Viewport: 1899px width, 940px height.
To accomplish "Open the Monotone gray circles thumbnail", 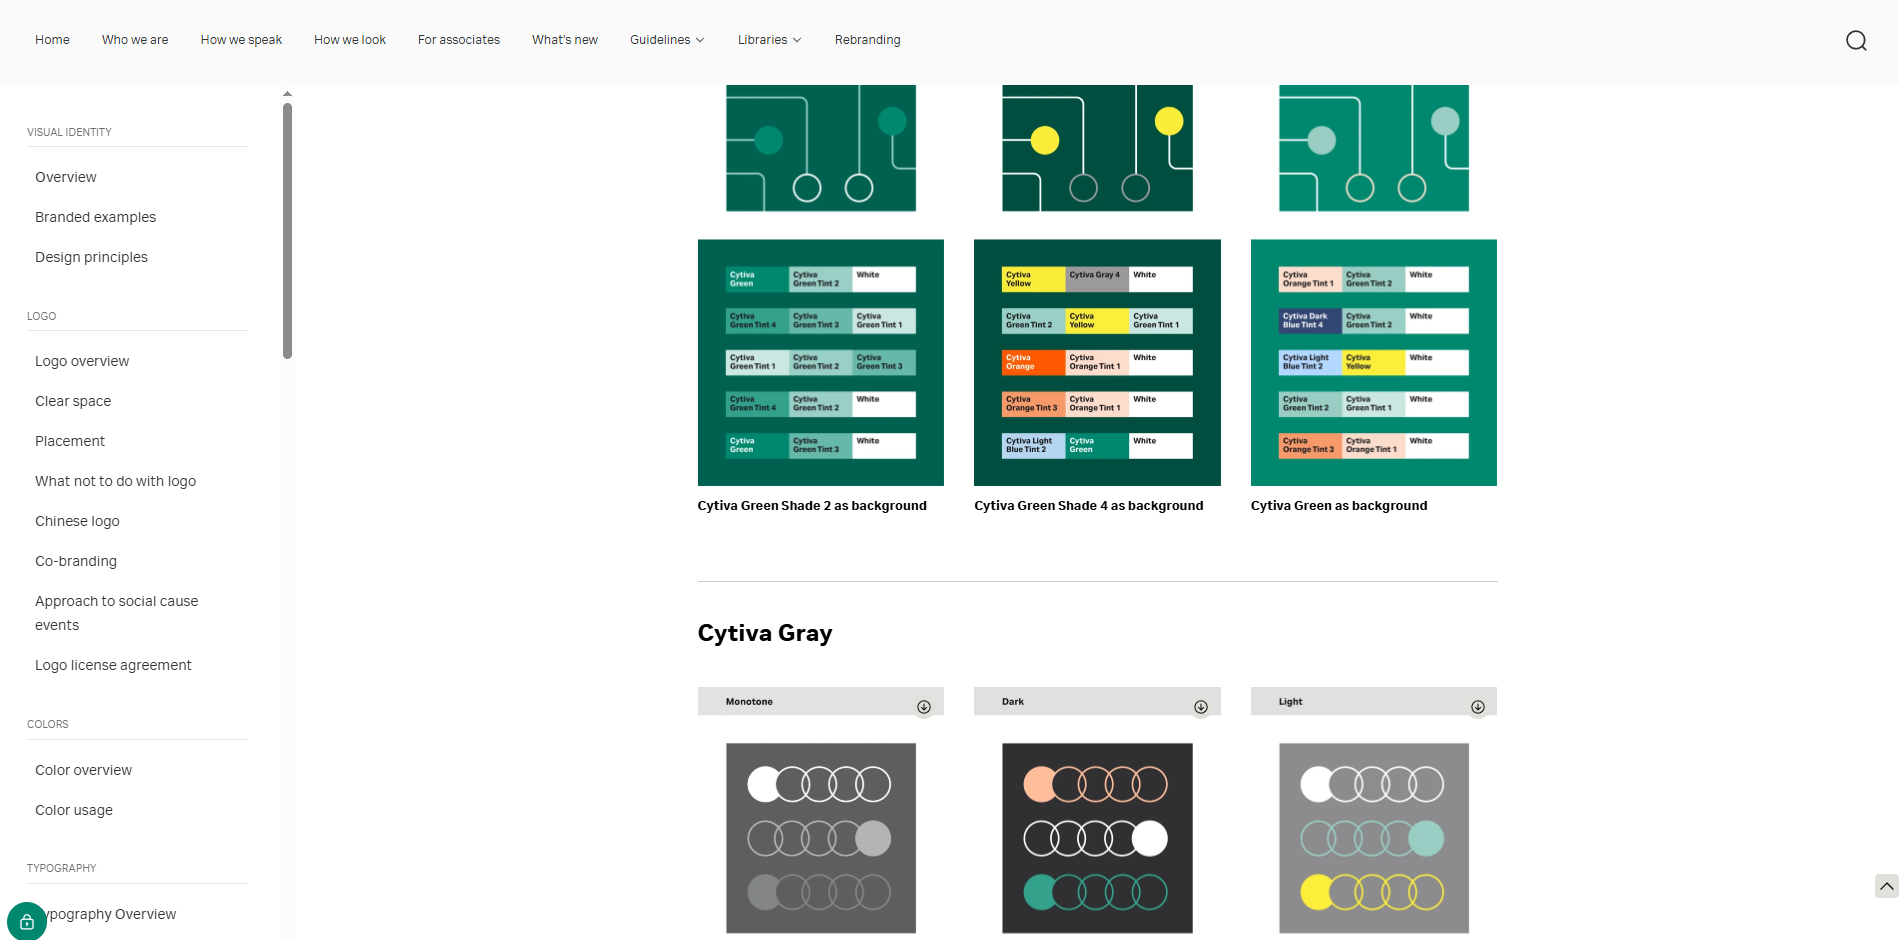I will pos(820,838).
